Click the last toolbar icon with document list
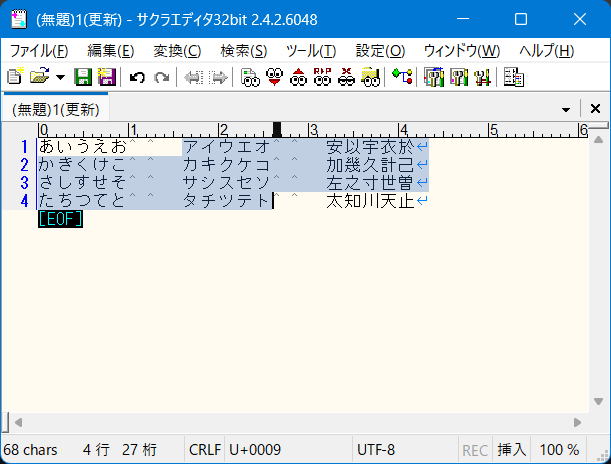The width and height of the screenshot is (611, 464). [x=514, y=77]
